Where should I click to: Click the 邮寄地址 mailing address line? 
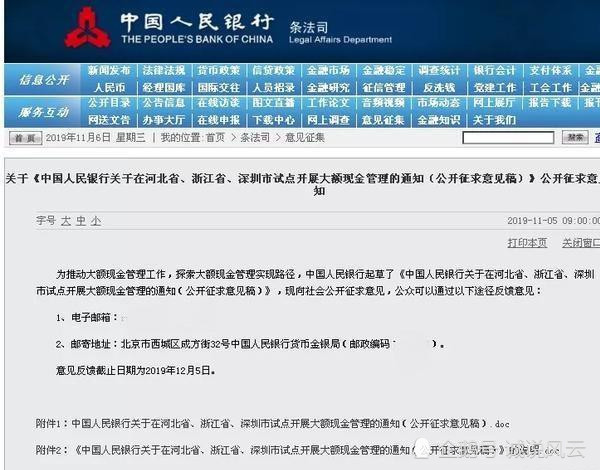[250, 344]
